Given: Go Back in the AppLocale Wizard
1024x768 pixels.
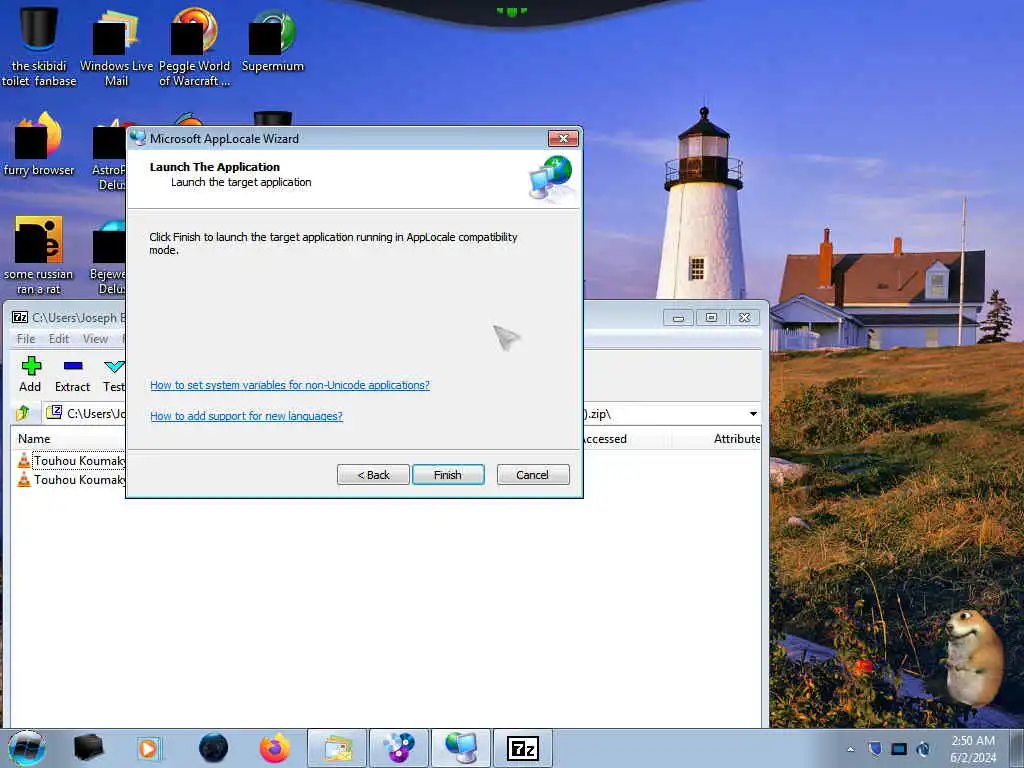Looking at the screenshot, I should pos(373,475).
